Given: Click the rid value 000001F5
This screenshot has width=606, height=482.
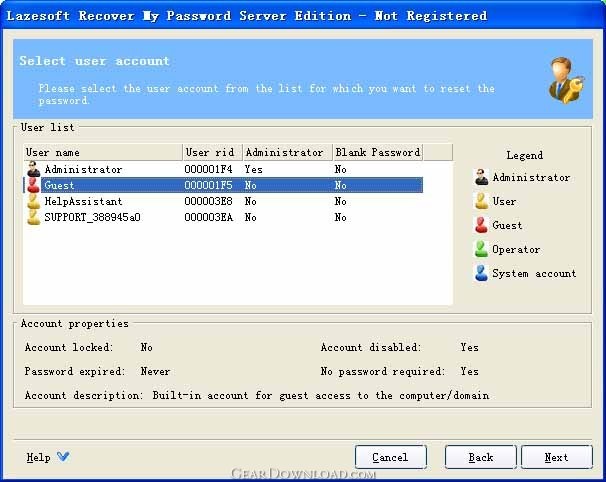Looking at the screenshot, I should (x=208, y=185).
